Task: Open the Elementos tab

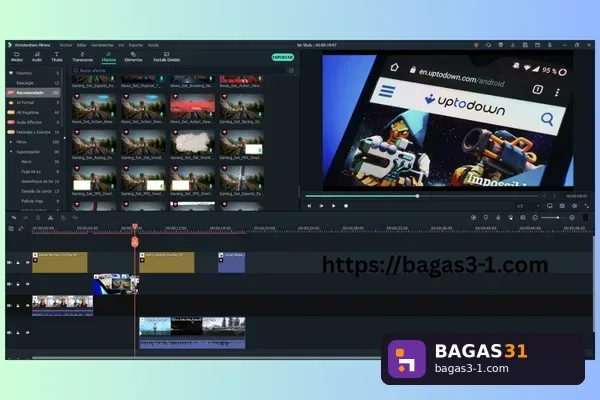Action: click(133, 57)
